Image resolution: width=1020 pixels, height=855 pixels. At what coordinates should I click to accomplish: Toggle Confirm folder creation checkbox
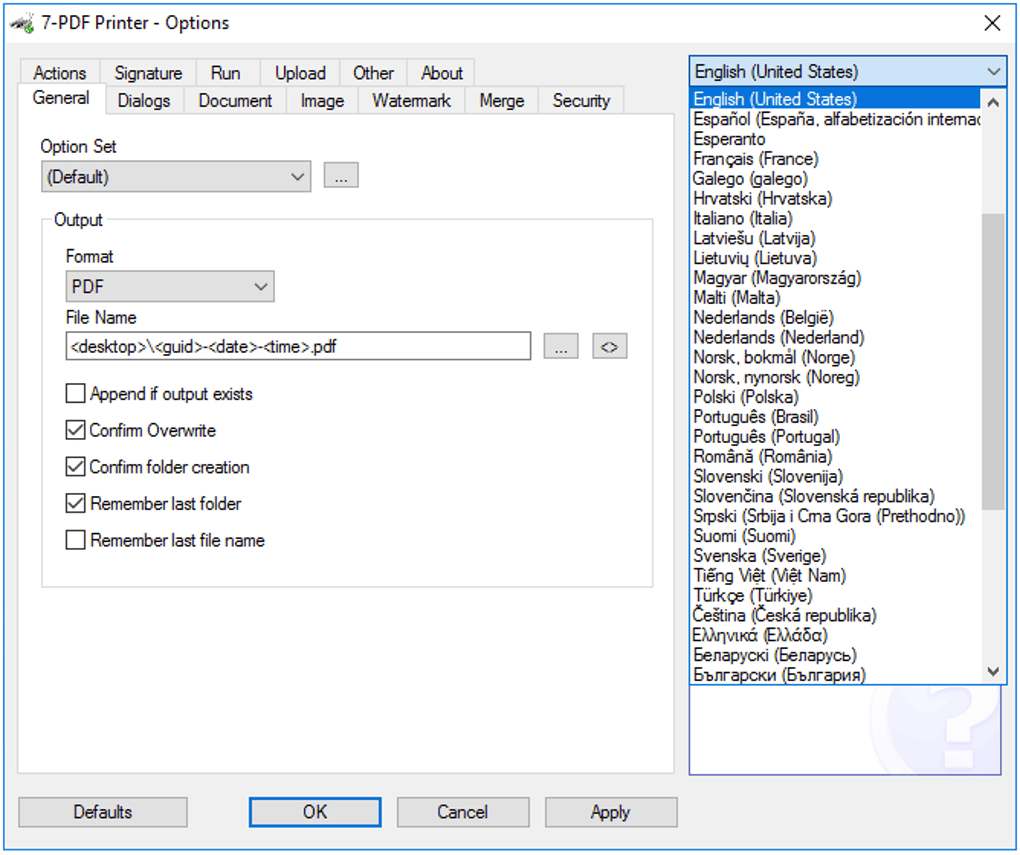(75, 467)
